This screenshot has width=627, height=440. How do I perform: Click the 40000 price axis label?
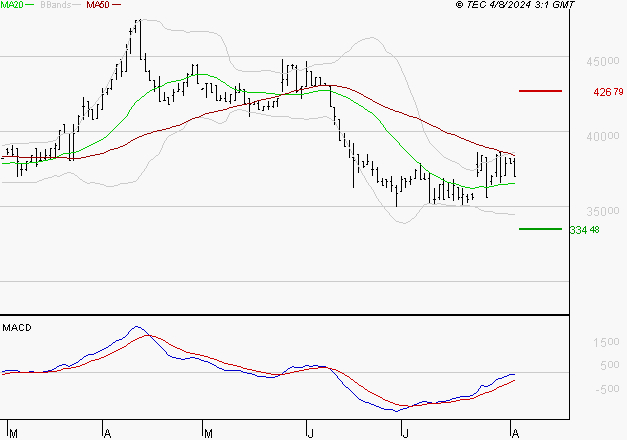pyautogui.click(x=603, y=136)
